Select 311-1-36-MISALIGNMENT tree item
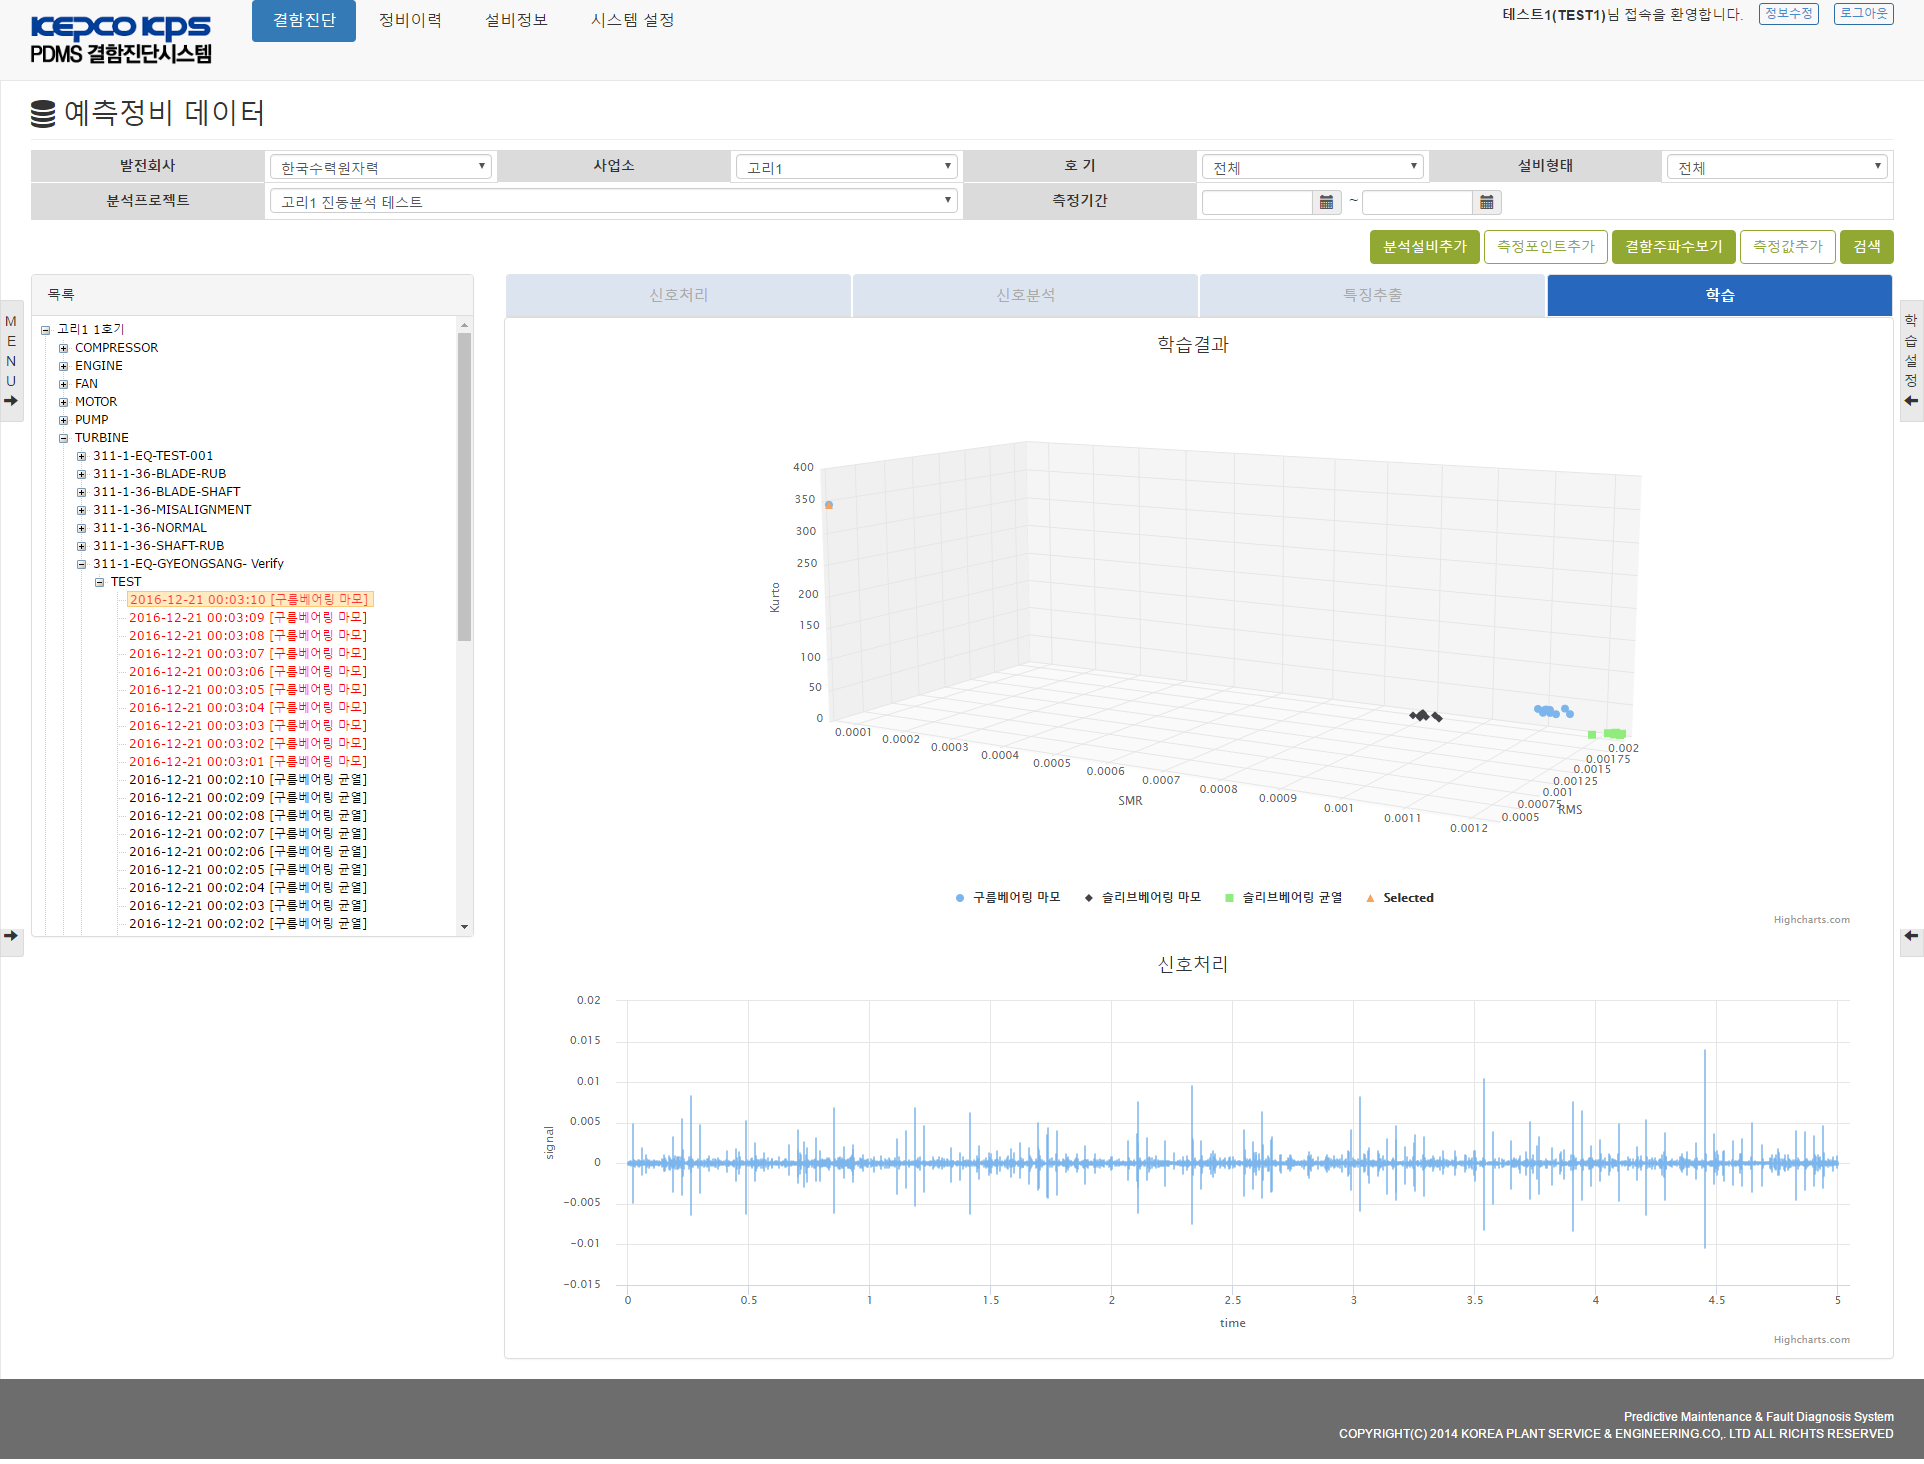This screenshot has height=1464, width=1924. click(x=172, y=510)
